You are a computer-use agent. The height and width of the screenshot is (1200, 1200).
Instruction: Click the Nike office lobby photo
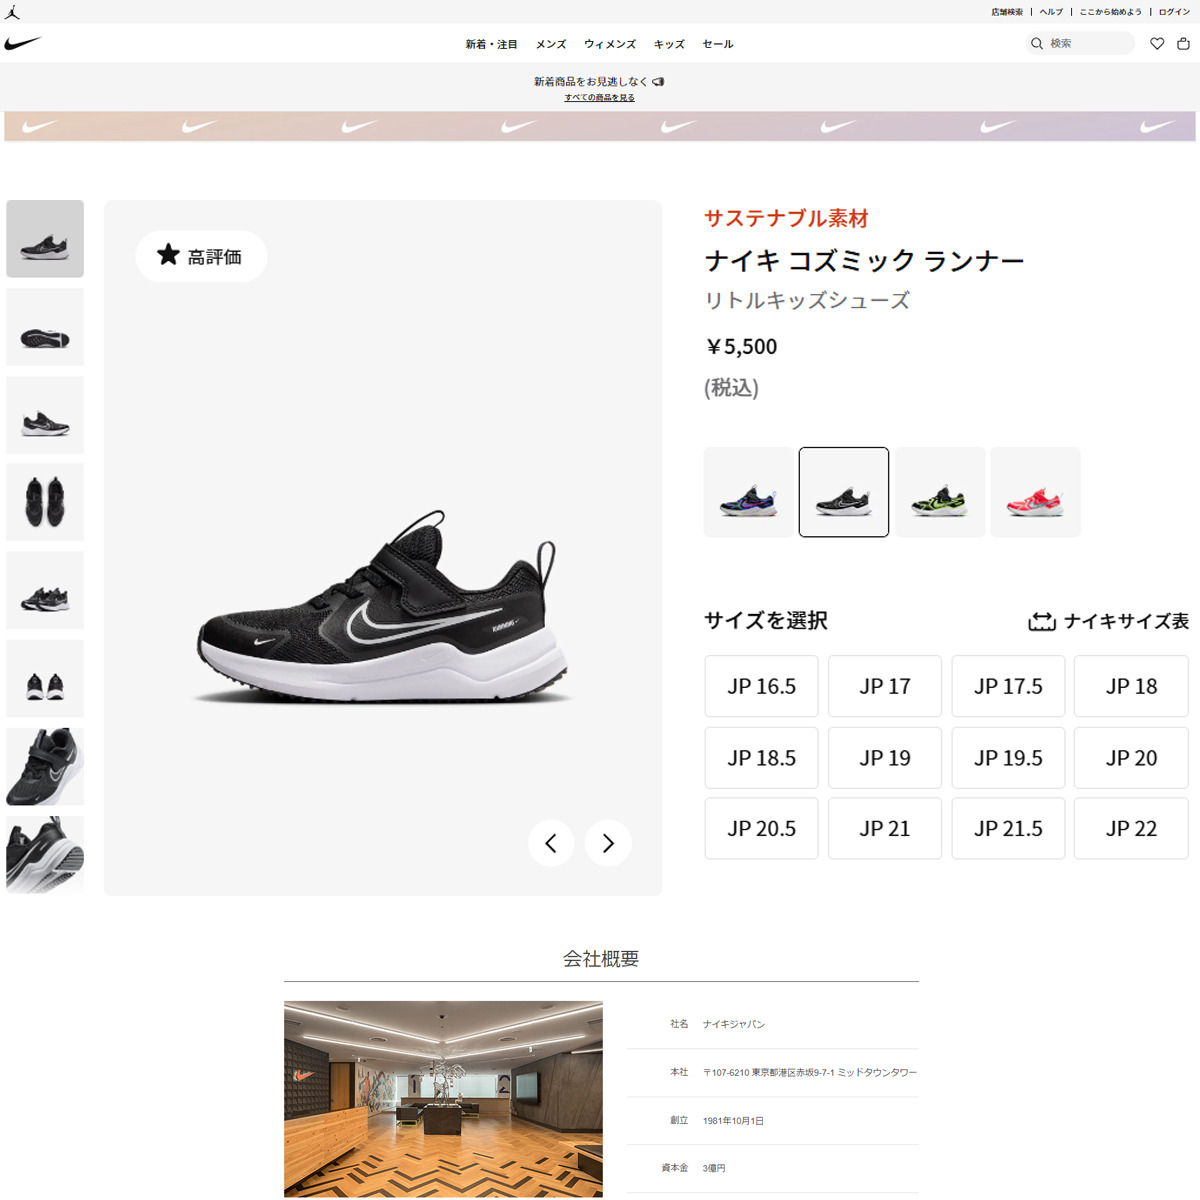[x=443, y=1099]
